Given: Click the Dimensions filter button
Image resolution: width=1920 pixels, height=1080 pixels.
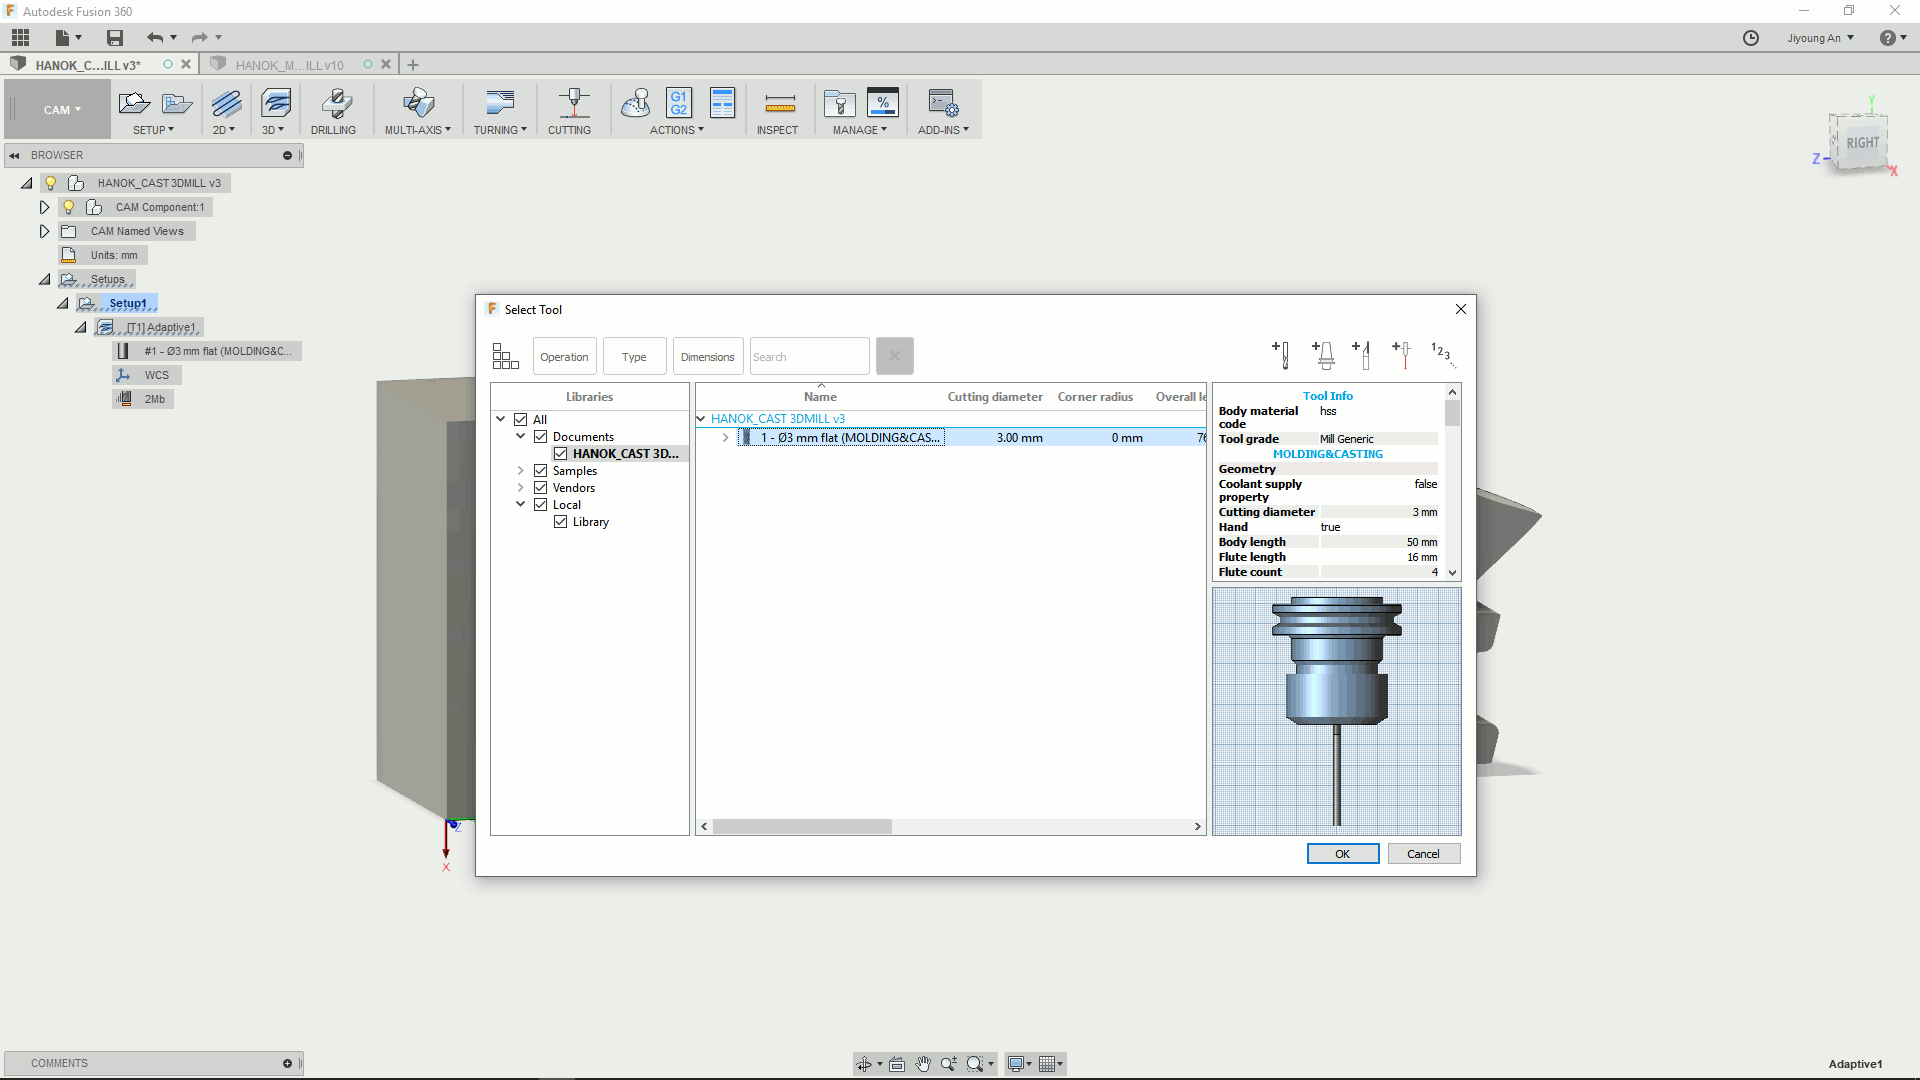Looking at the screenshot, I should pyautogui.click(x=708, y=357).
